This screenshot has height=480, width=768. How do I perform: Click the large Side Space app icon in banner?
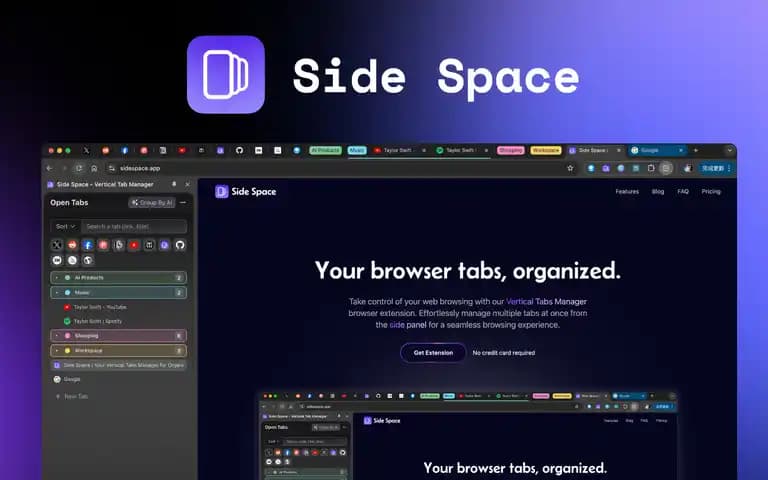click(226, 74)
